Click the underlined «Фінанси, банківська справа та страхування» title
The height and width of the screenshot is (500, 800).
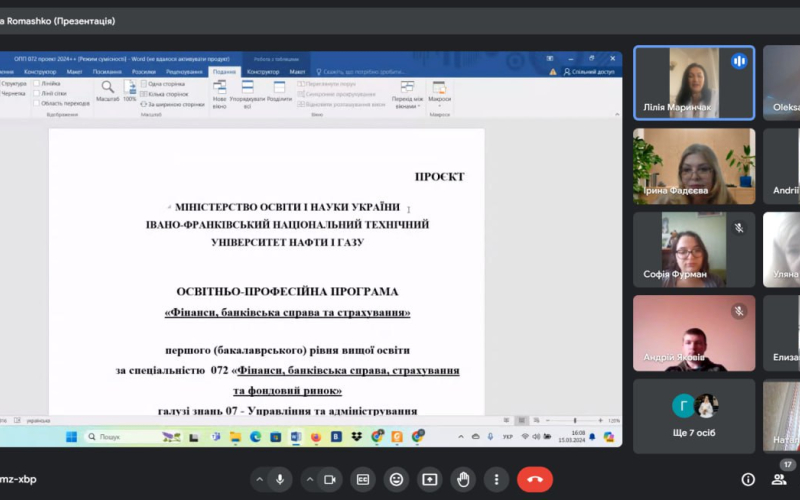(287, 312)
